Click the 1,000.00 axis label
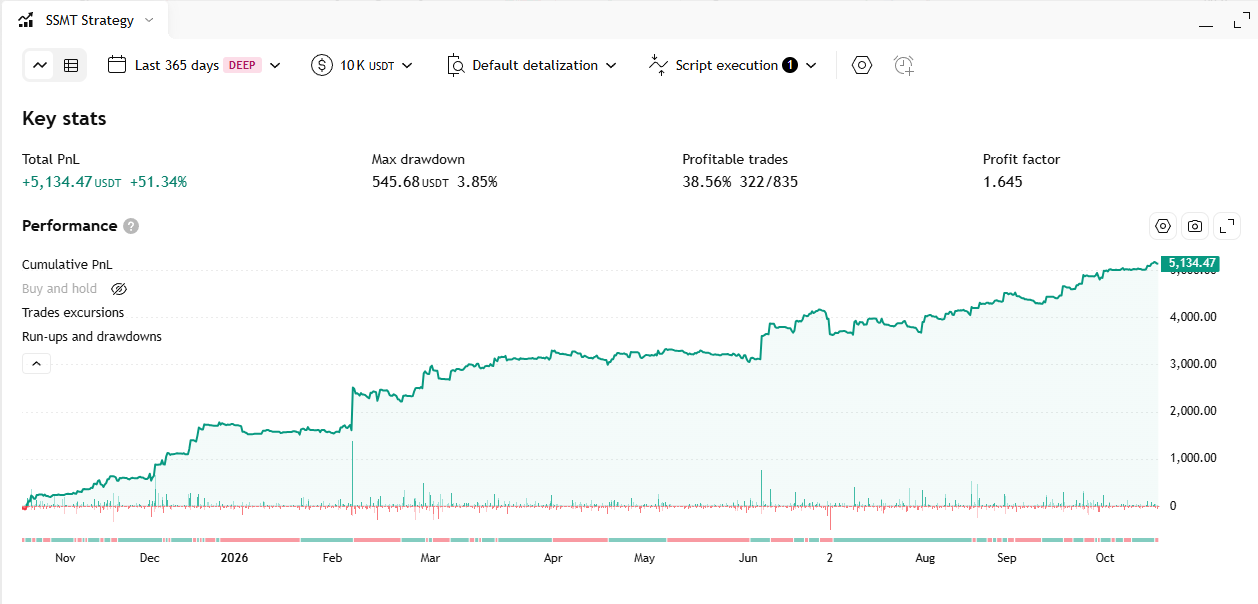This screenshot has height=604, width=1258. (1193, 458)
